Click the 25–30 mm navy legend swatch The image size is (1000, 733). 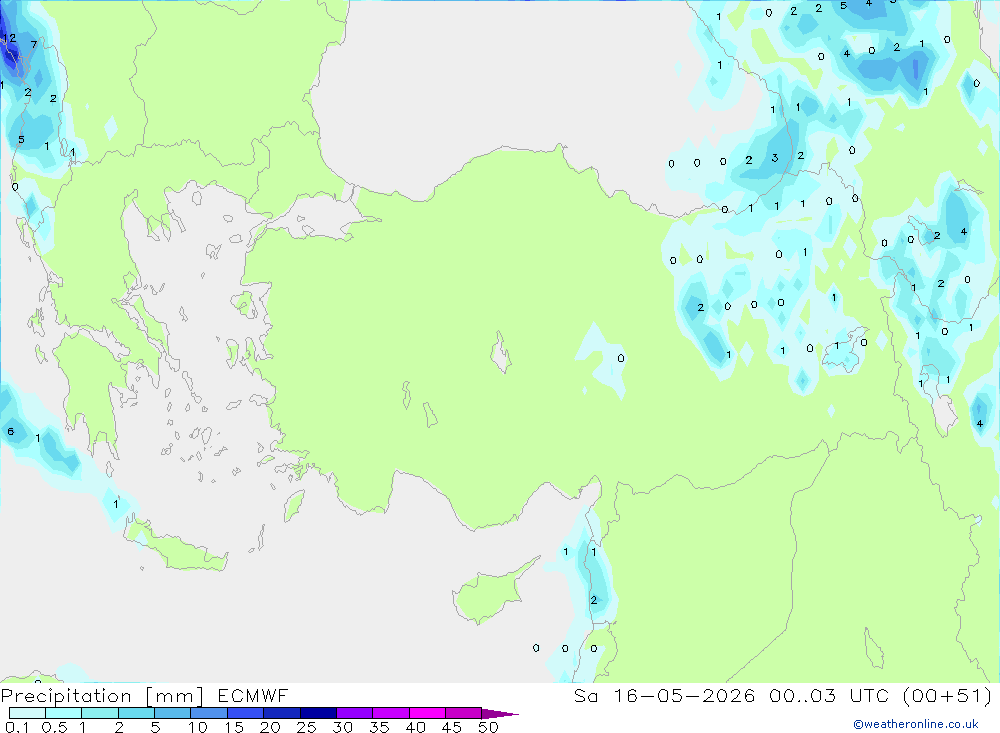click(x=318, y=713)
